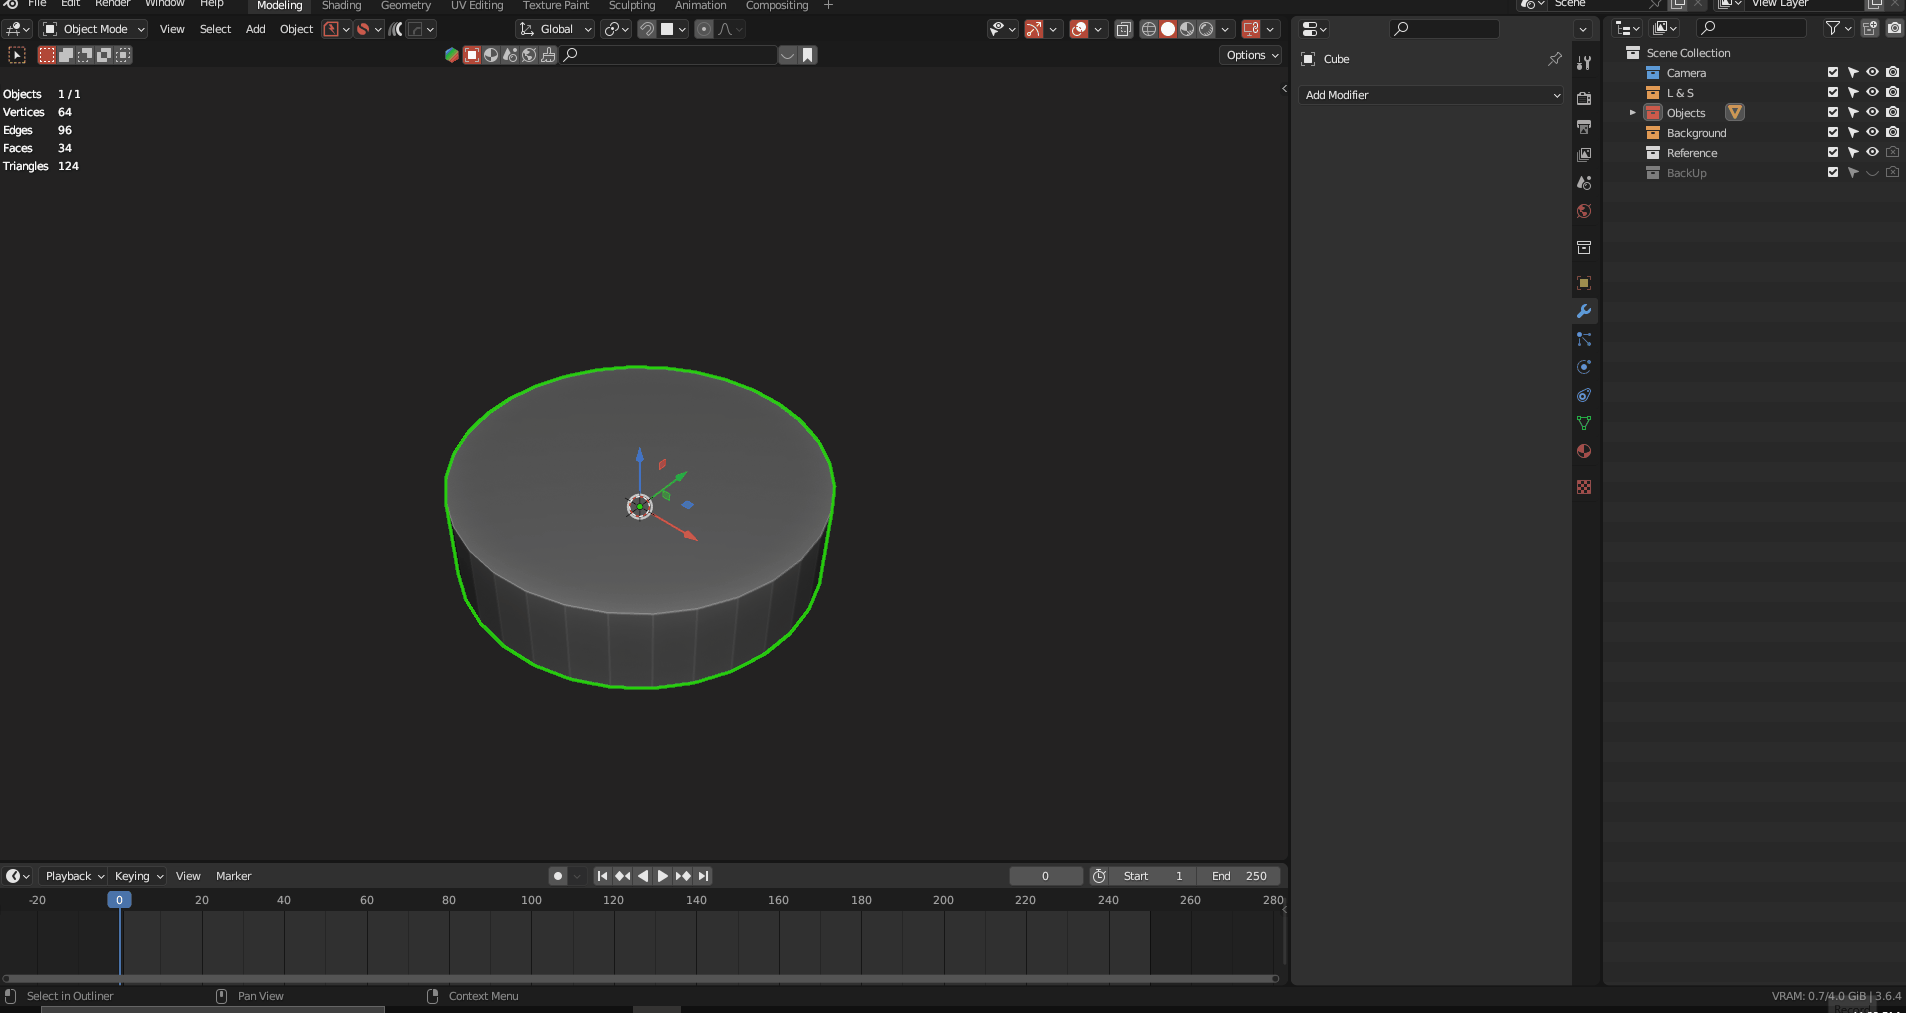Click the End frame field showing 250

1239,876
